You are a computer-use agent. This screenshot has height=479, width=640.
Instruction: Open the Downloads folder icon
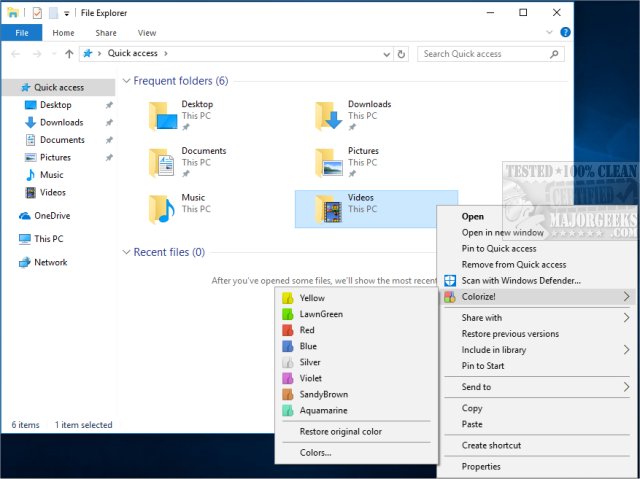pyautogui.click(x=329, y=115)
